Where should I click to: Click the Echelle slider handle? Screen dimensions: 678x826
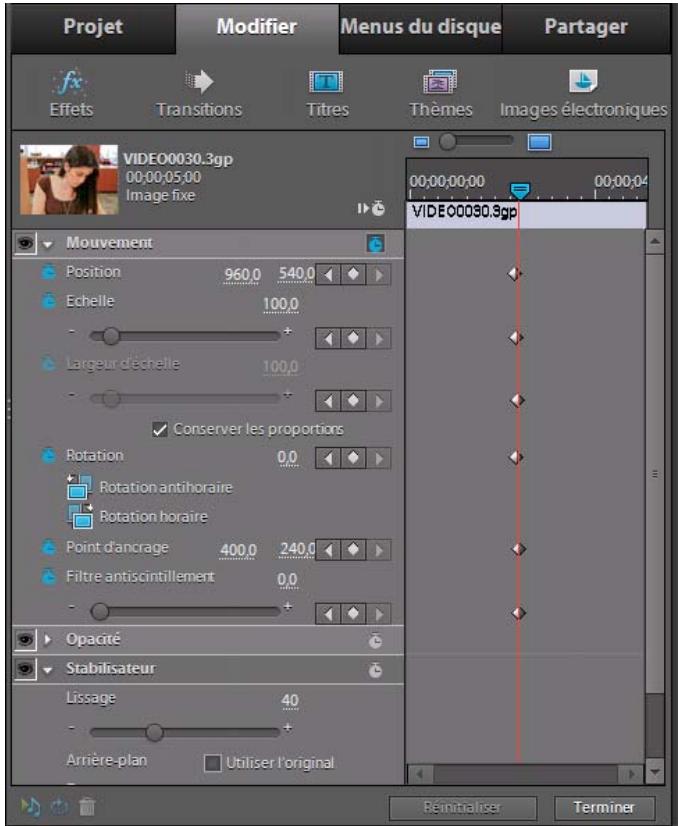click(x=111, y=336)
